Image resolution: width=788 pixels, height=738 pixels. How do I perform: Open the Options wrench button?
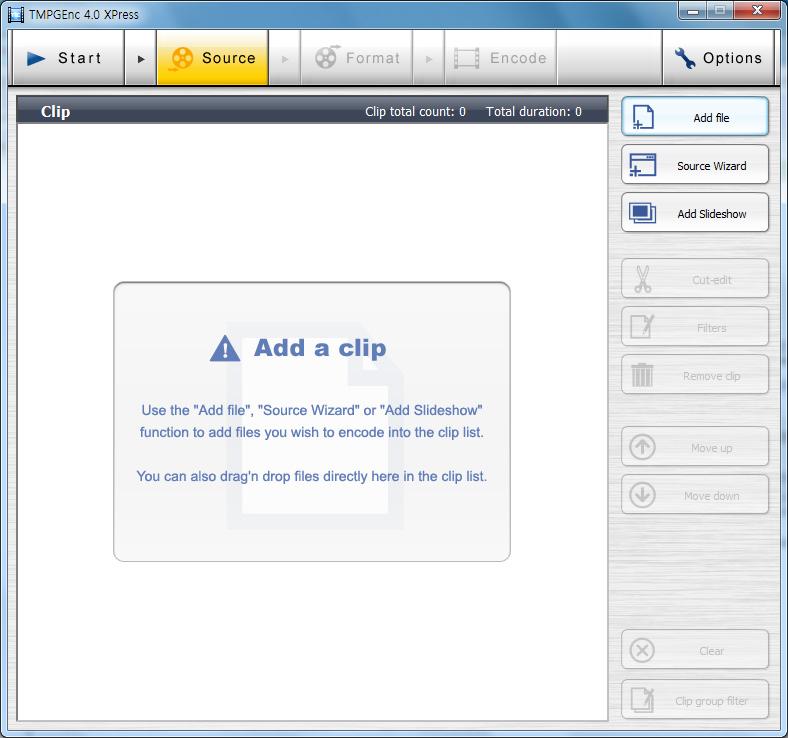tap(718, 58)
